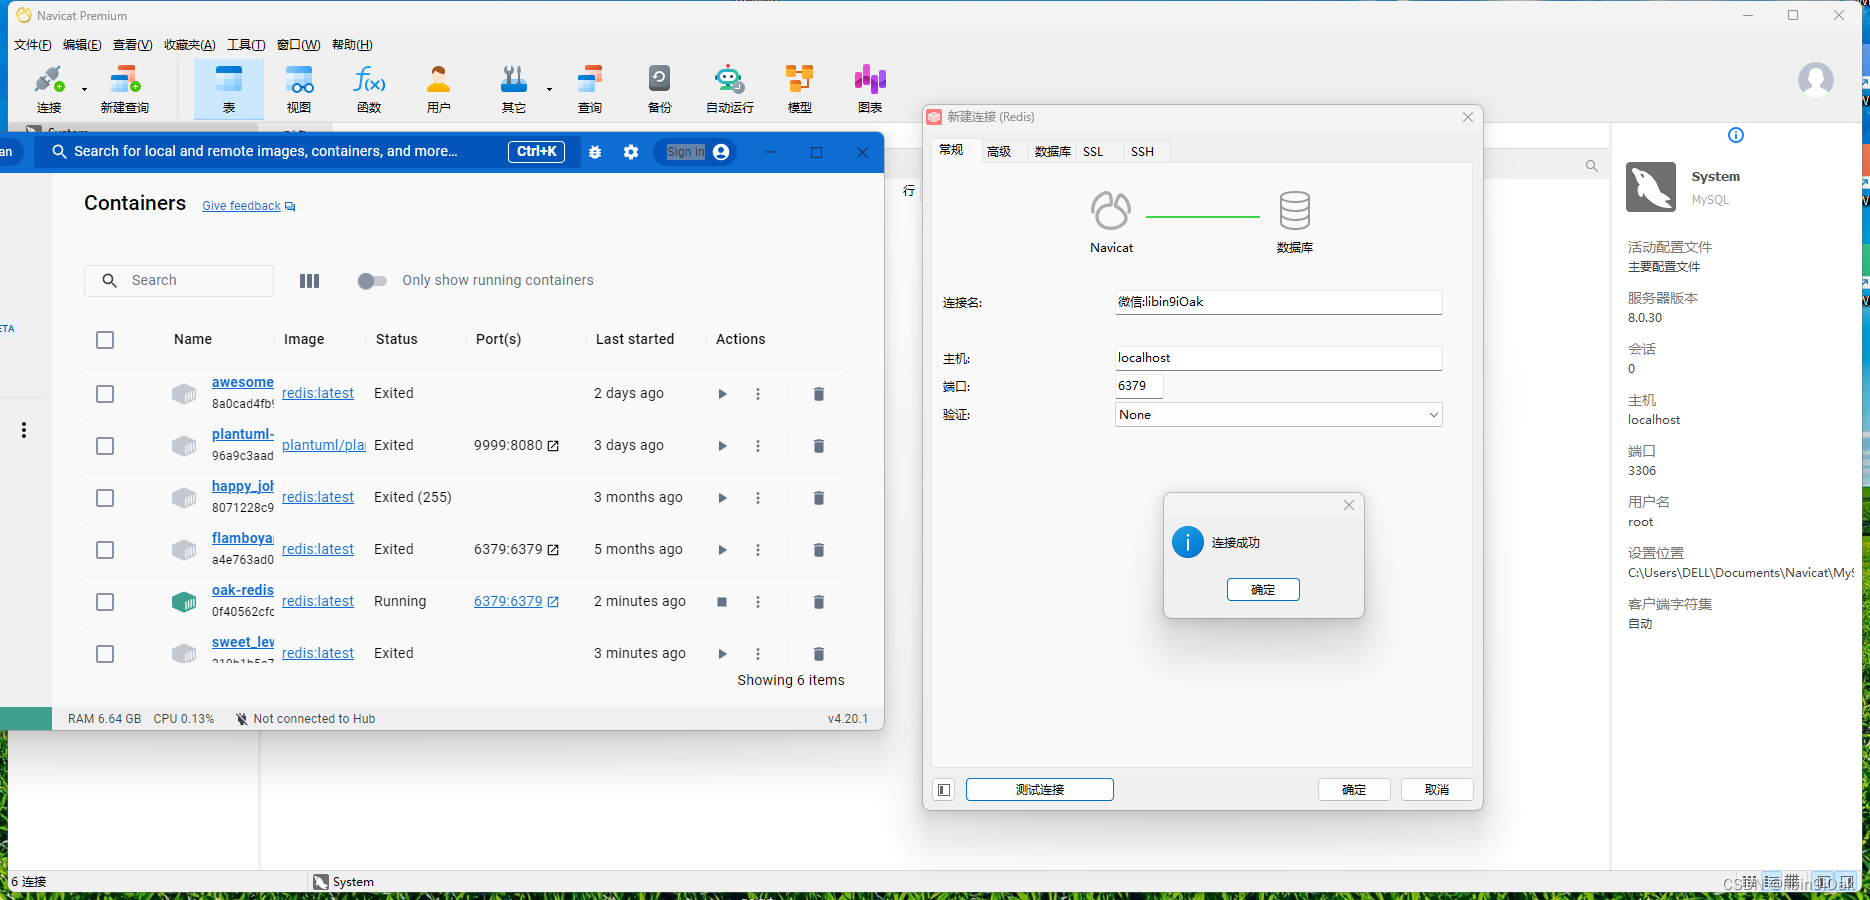Click Cancel (取消) in Redis dialog

point(1437,790)
